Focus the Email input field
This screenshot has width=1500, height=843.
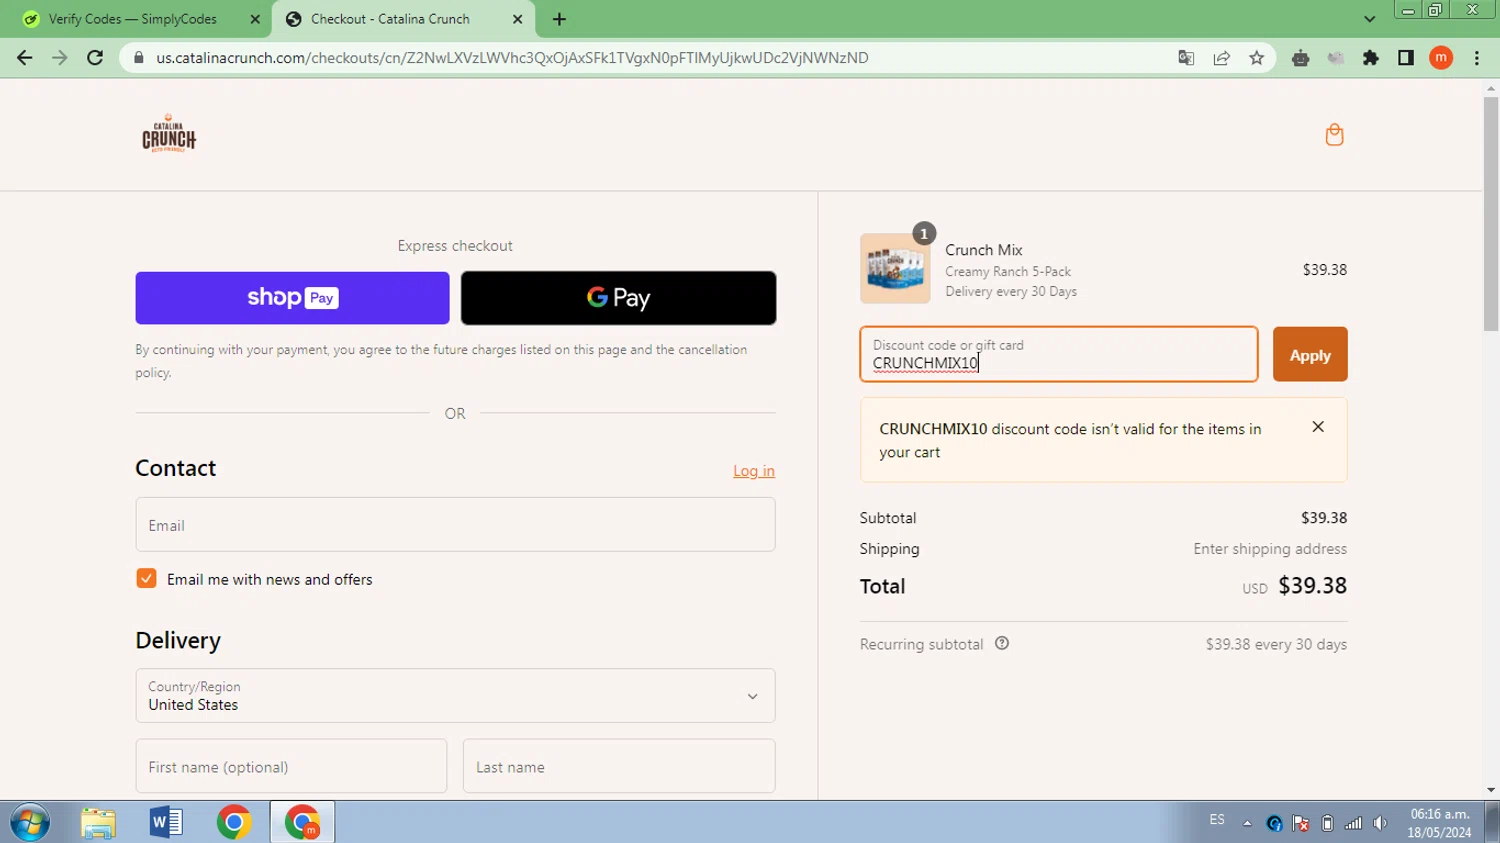click(455, 525)
